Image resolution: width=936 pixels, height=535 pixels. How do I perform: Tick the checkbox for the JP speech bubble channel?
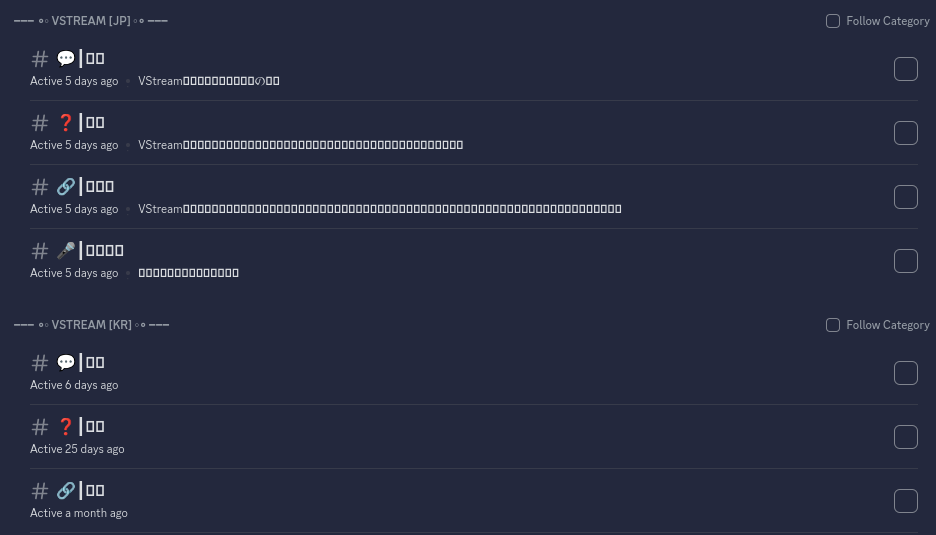[905, 69]
